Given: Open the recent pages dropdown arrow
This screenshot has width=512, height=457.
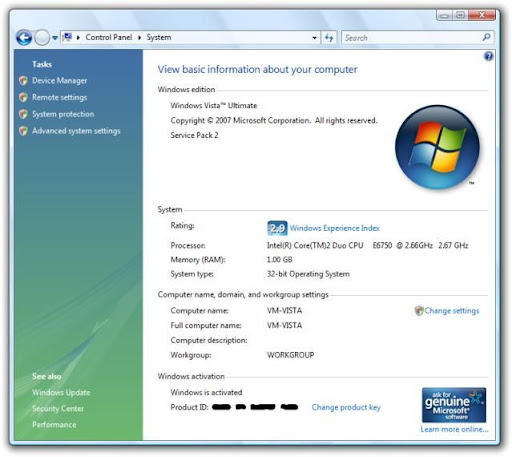Looking at the screenshot, I should (x=55, y=38).
